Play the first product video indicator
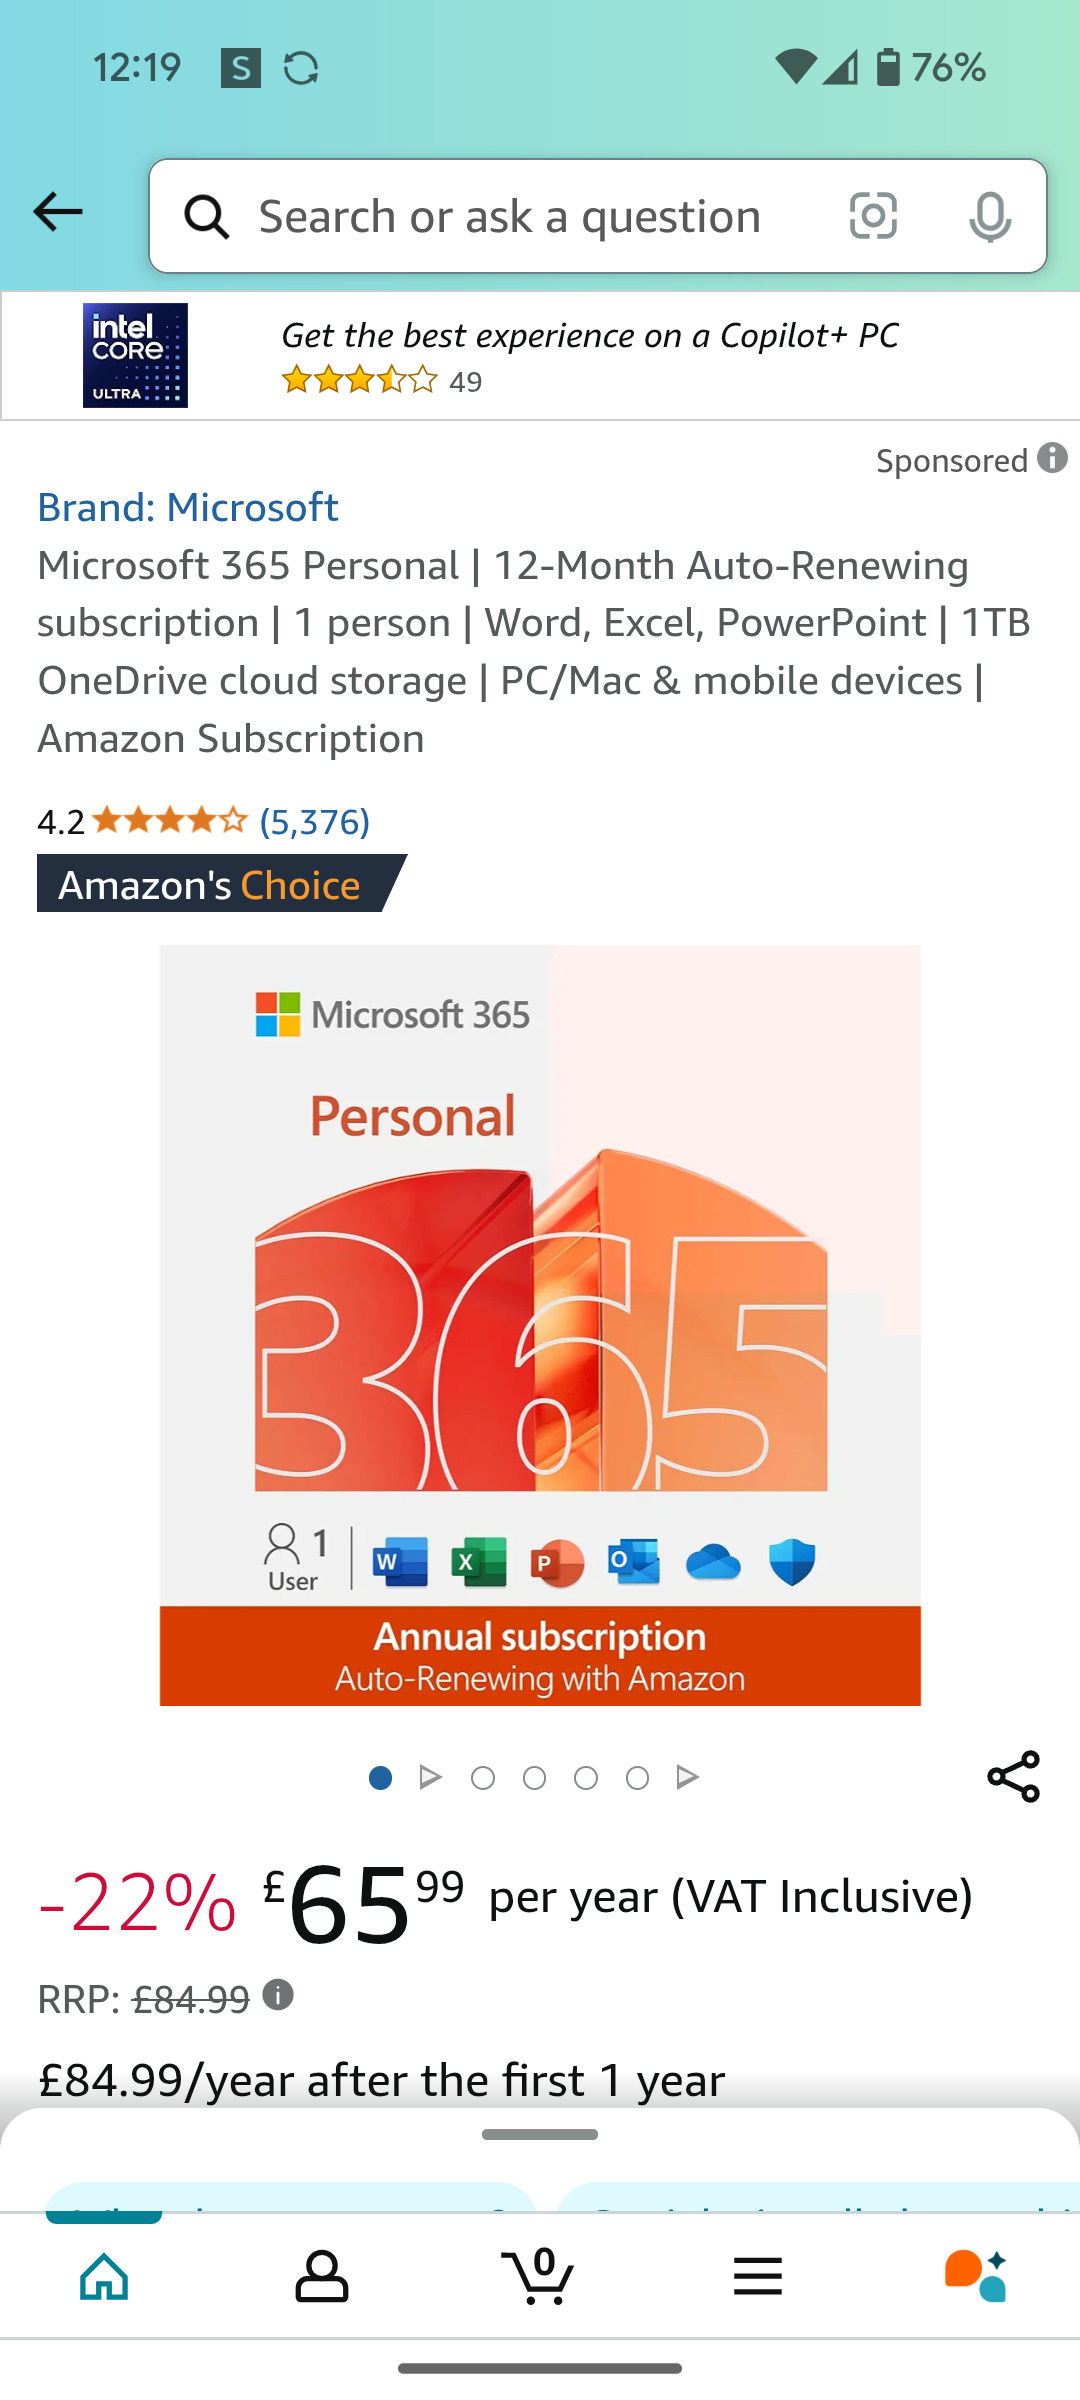 [431, 1778]
